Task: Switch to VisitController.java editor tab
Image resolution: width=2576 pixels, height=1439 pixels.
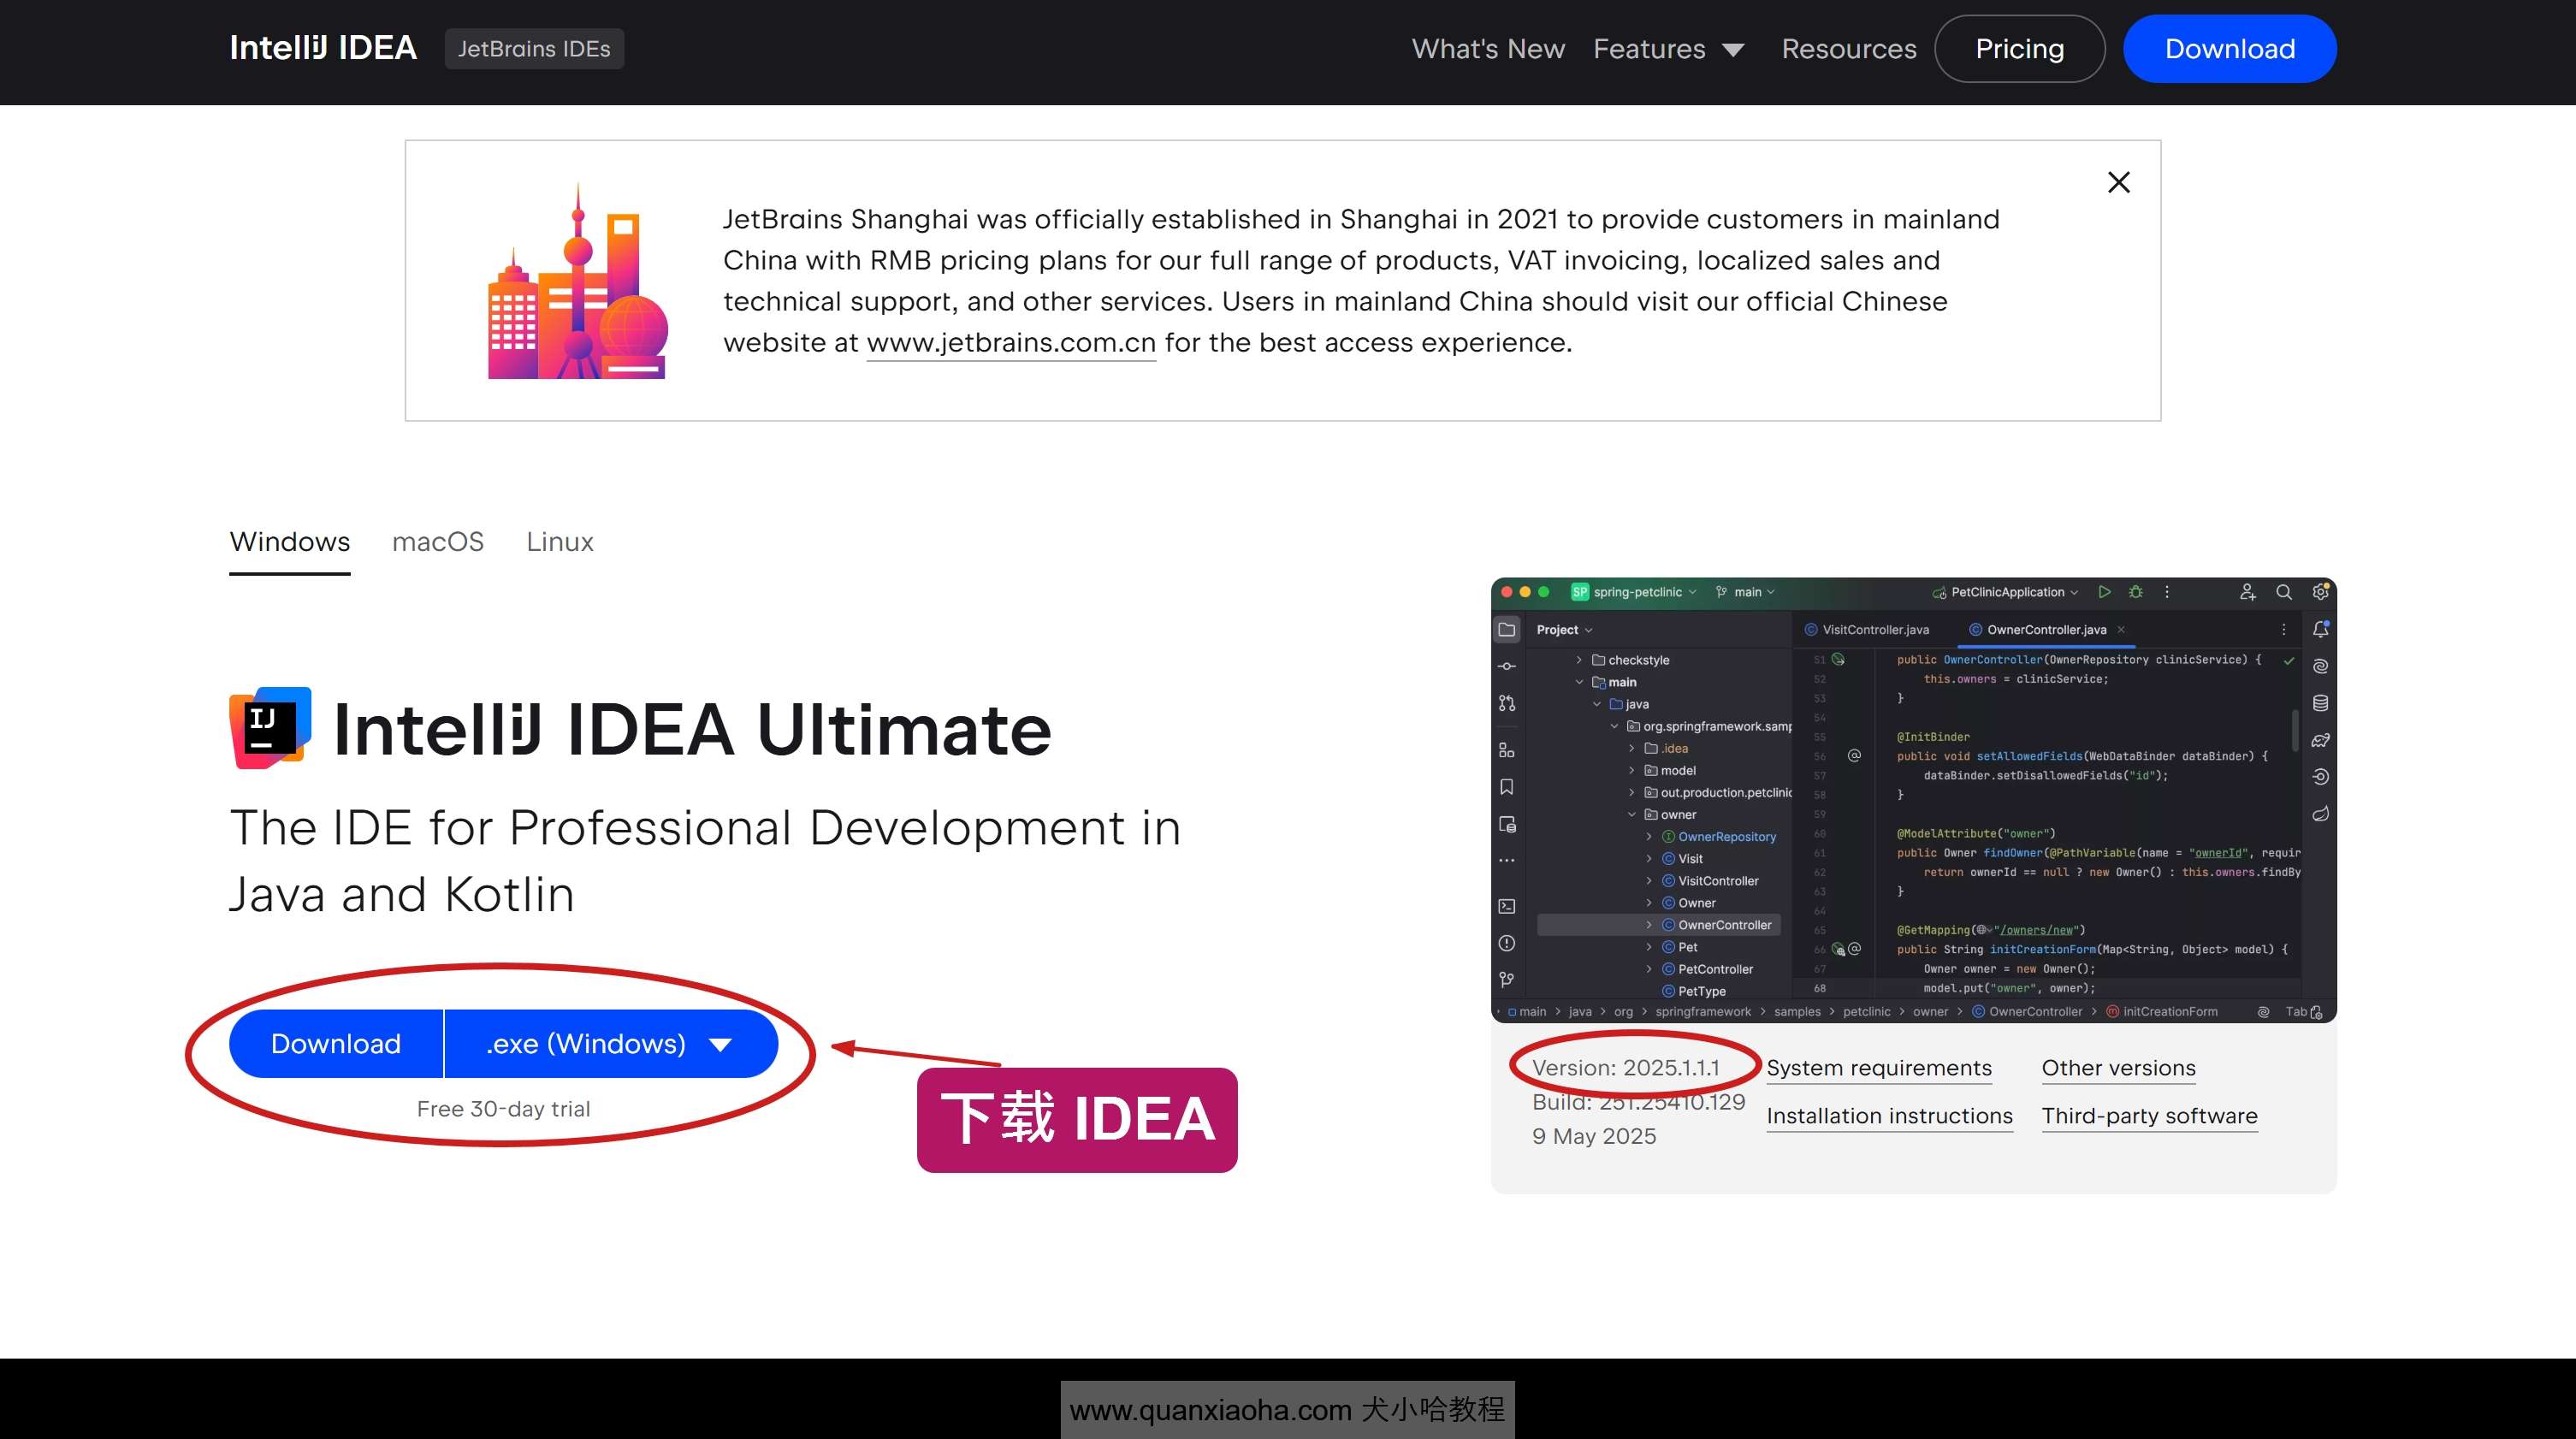Action: click(x=1866, y=629)
